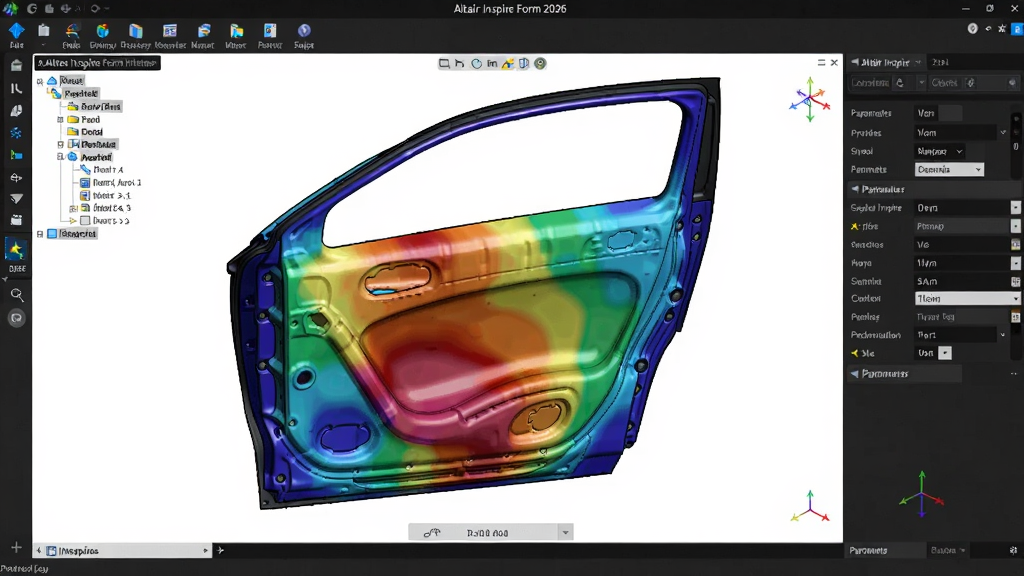The width and height of the screenshot is (1024, 576).
Task: Click the calendar button on the Pooling row
Action: [x=1016, y=317]
